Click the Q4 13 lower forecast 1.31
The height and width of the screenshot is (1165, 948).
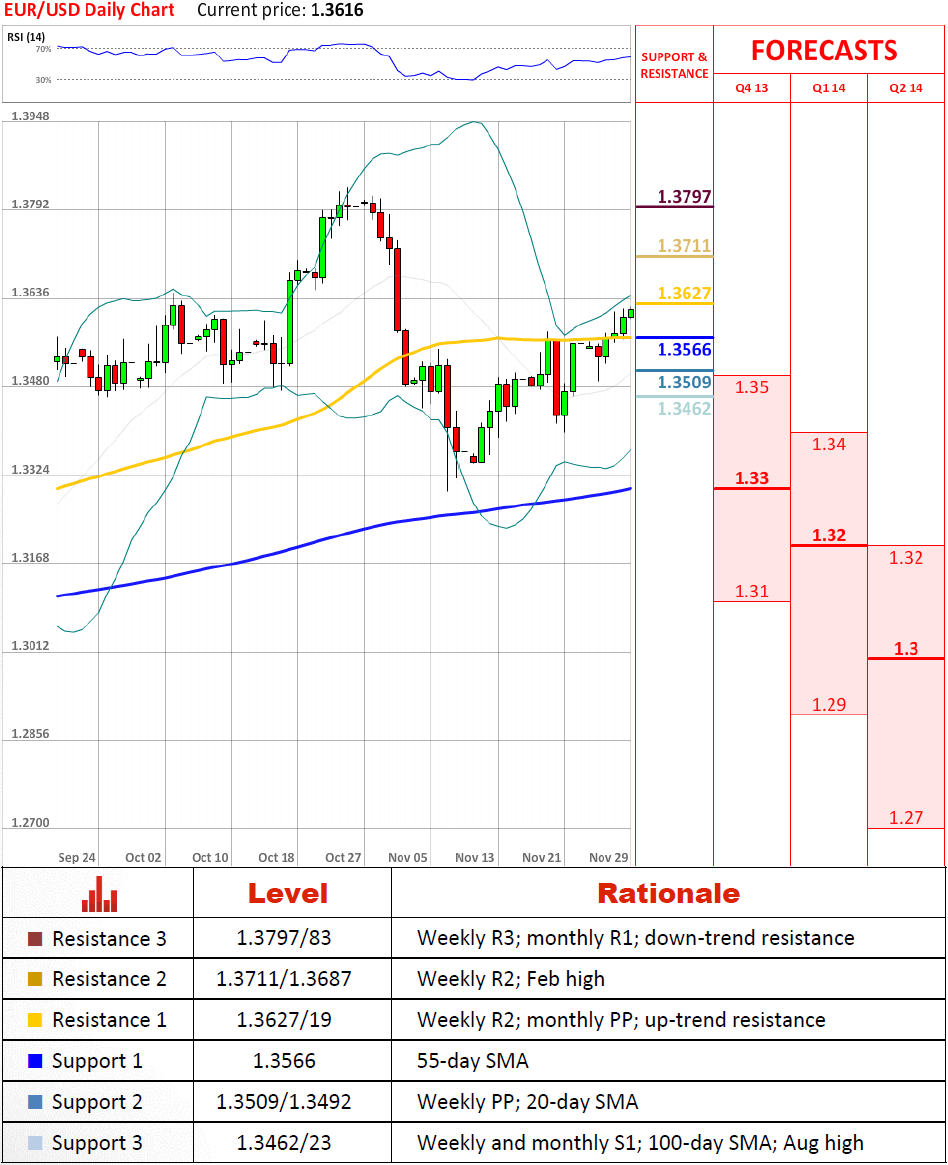tap(752, 591)
